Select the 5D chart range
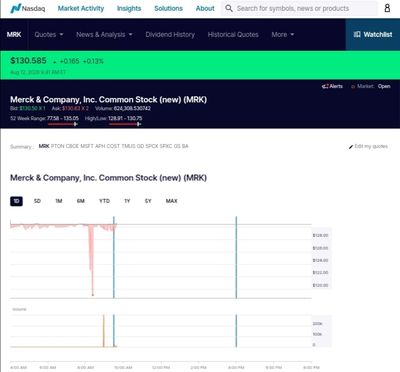 click(x=37, y=201)
